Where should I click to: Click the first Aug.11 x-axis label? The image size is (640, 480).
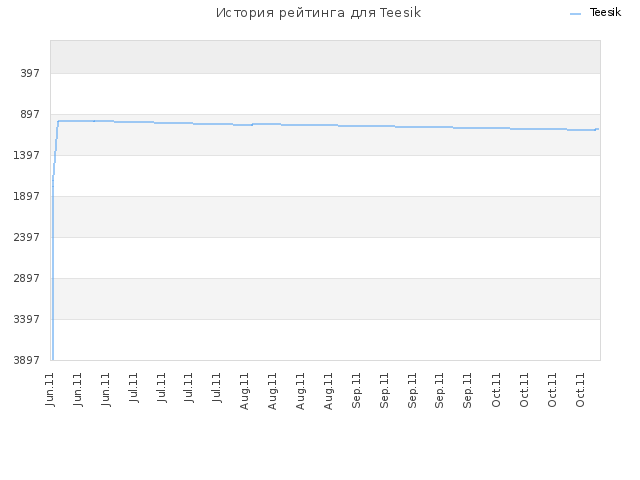tap(244, 391)
